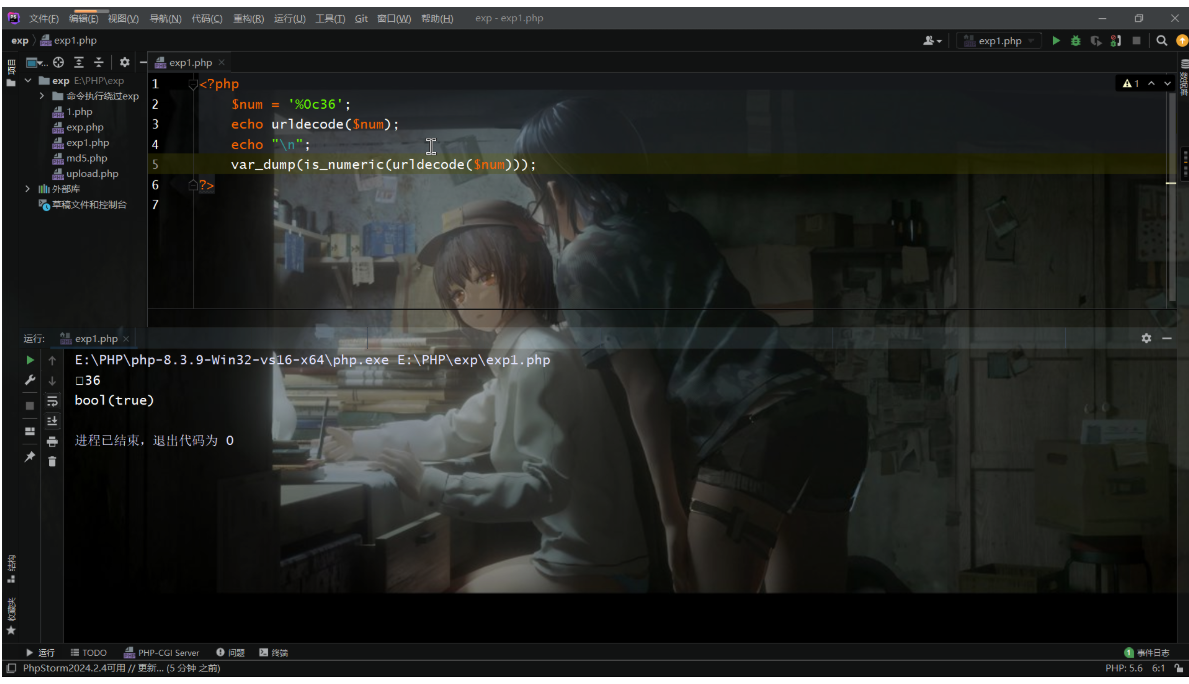Open the 工具(T) menu

pyautogui.click(x=330, y=18)
